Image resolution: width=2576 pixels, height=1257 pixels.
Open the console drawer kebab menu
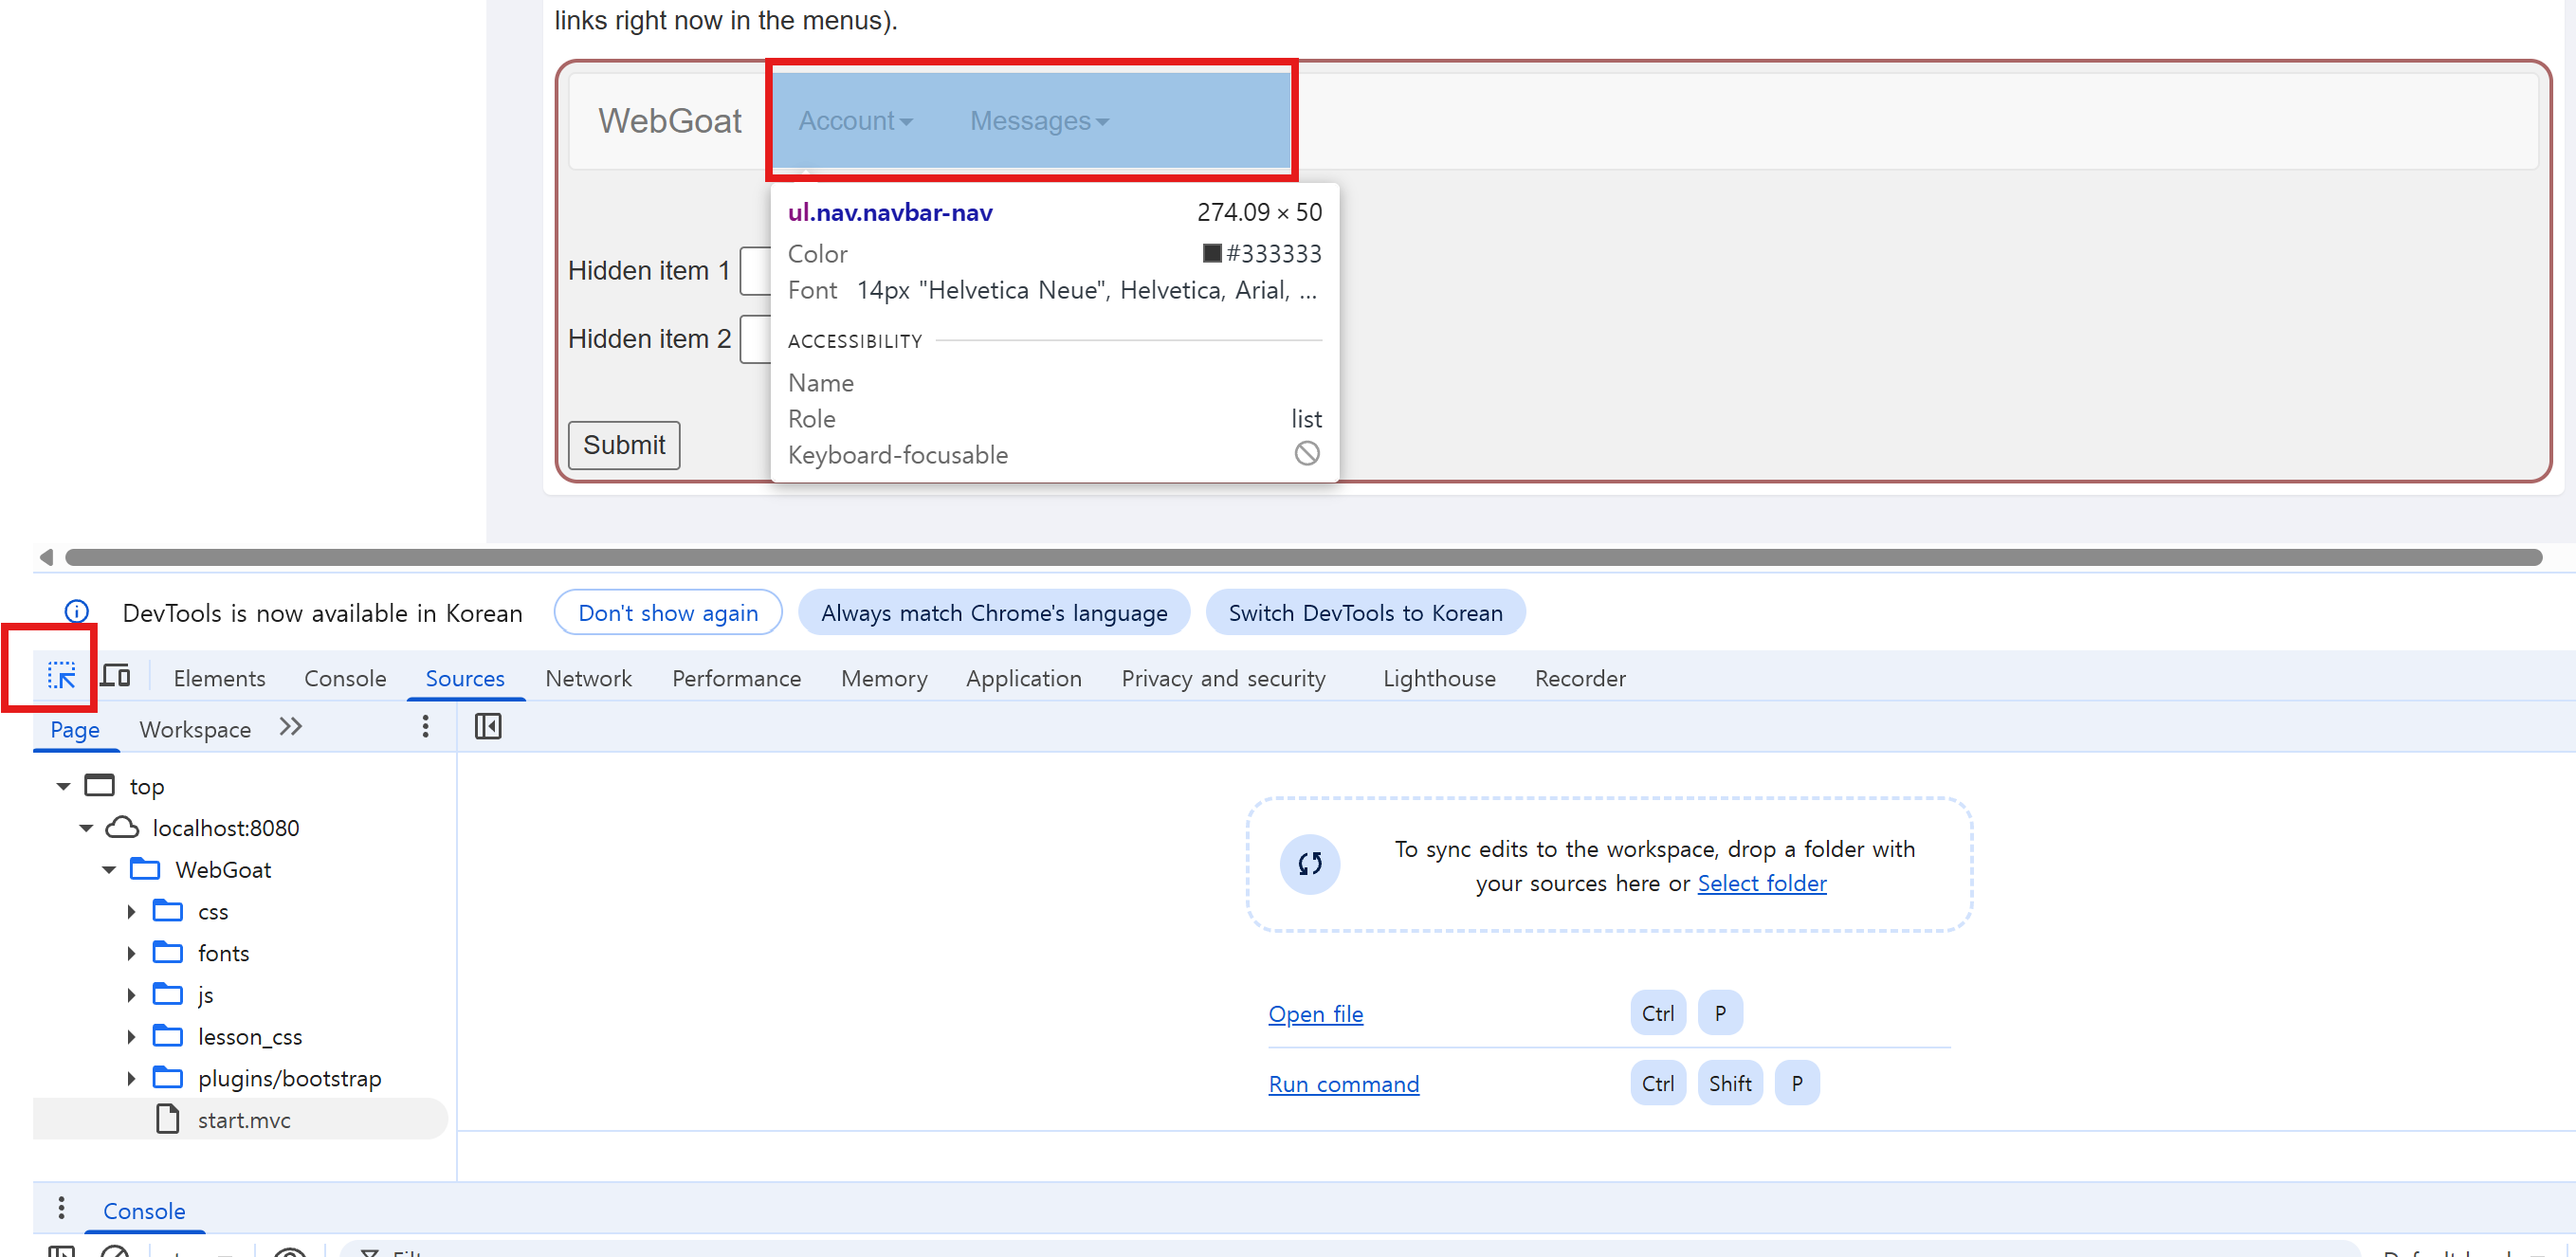(x=61, y=1207)
